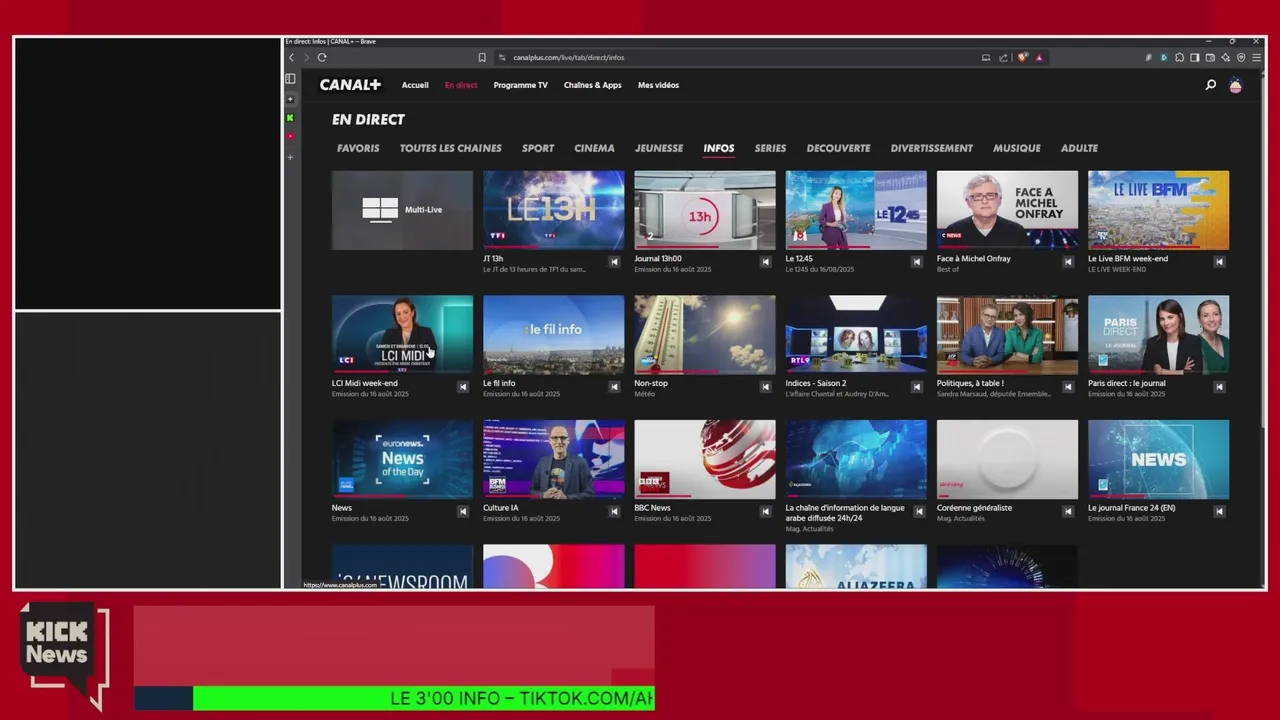Reload the page with the refresh icon

[x=322, y=57]
